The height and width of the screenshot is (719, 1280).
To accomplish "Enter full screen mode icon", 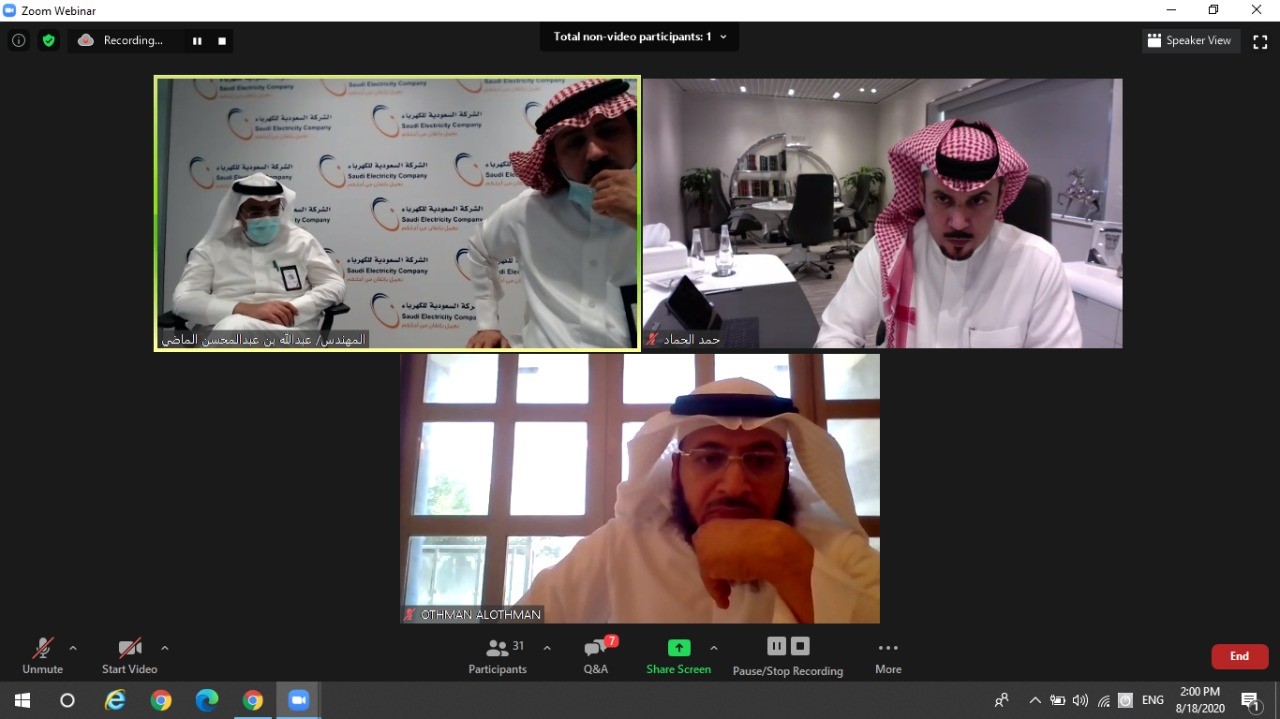I will tap(1260, 41).
